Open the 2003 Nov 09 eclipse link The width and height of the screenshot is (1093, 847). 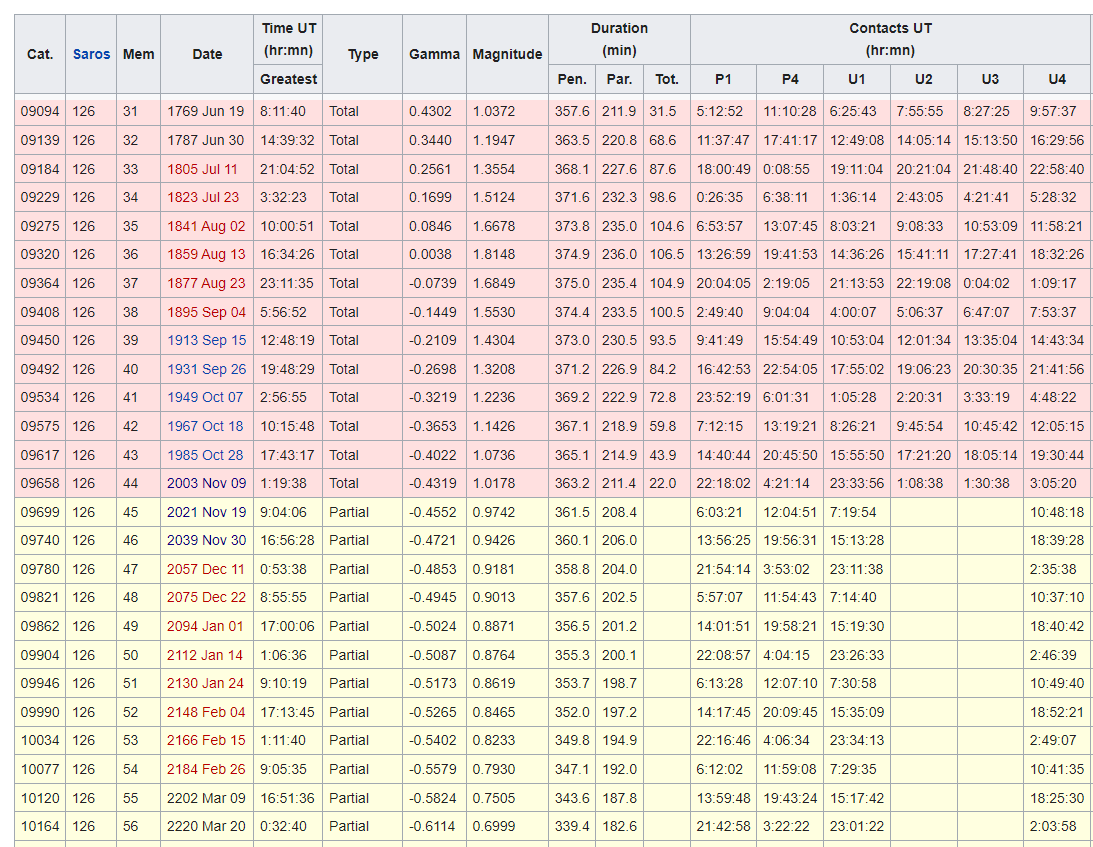click(x=205, y=483)
